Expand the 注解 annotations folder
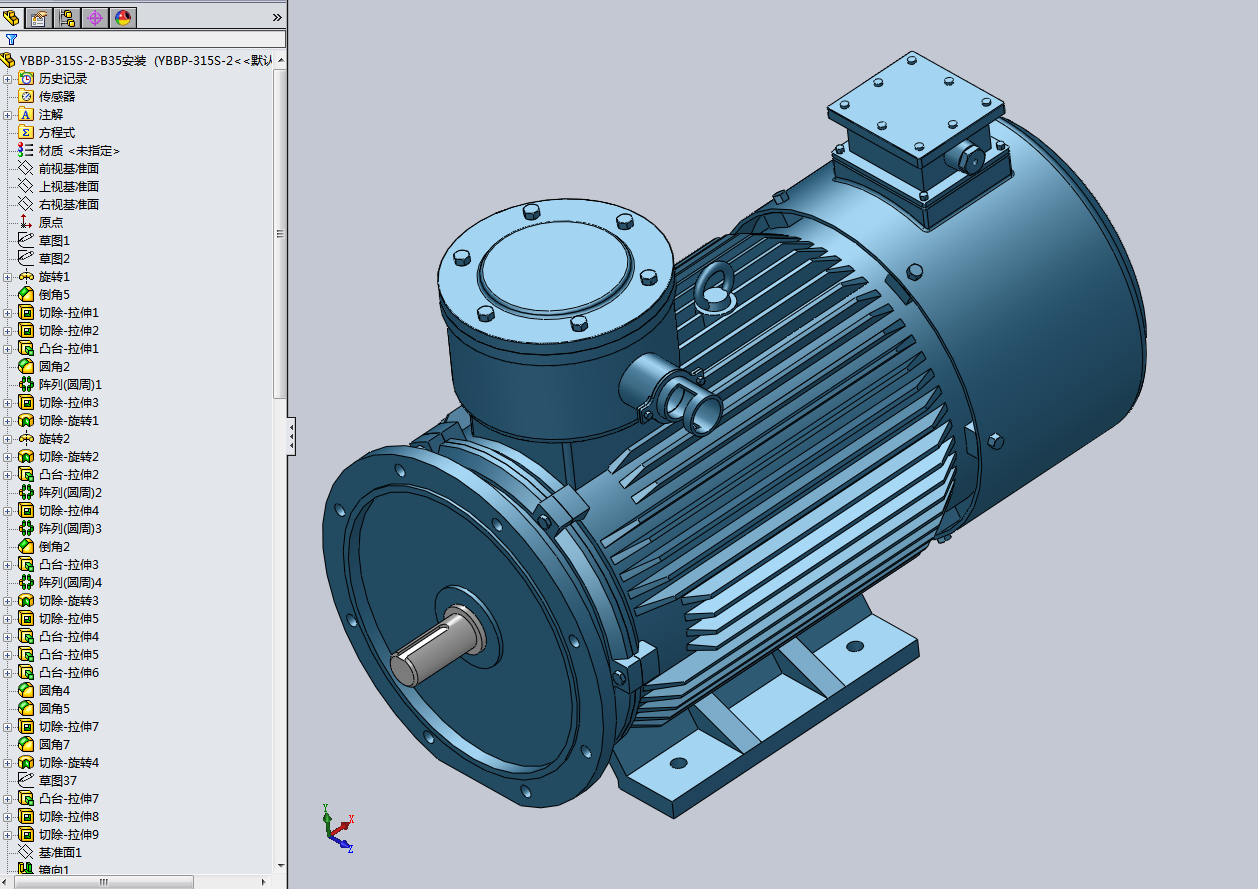1258x889 pixels. [x=8, y=115]
